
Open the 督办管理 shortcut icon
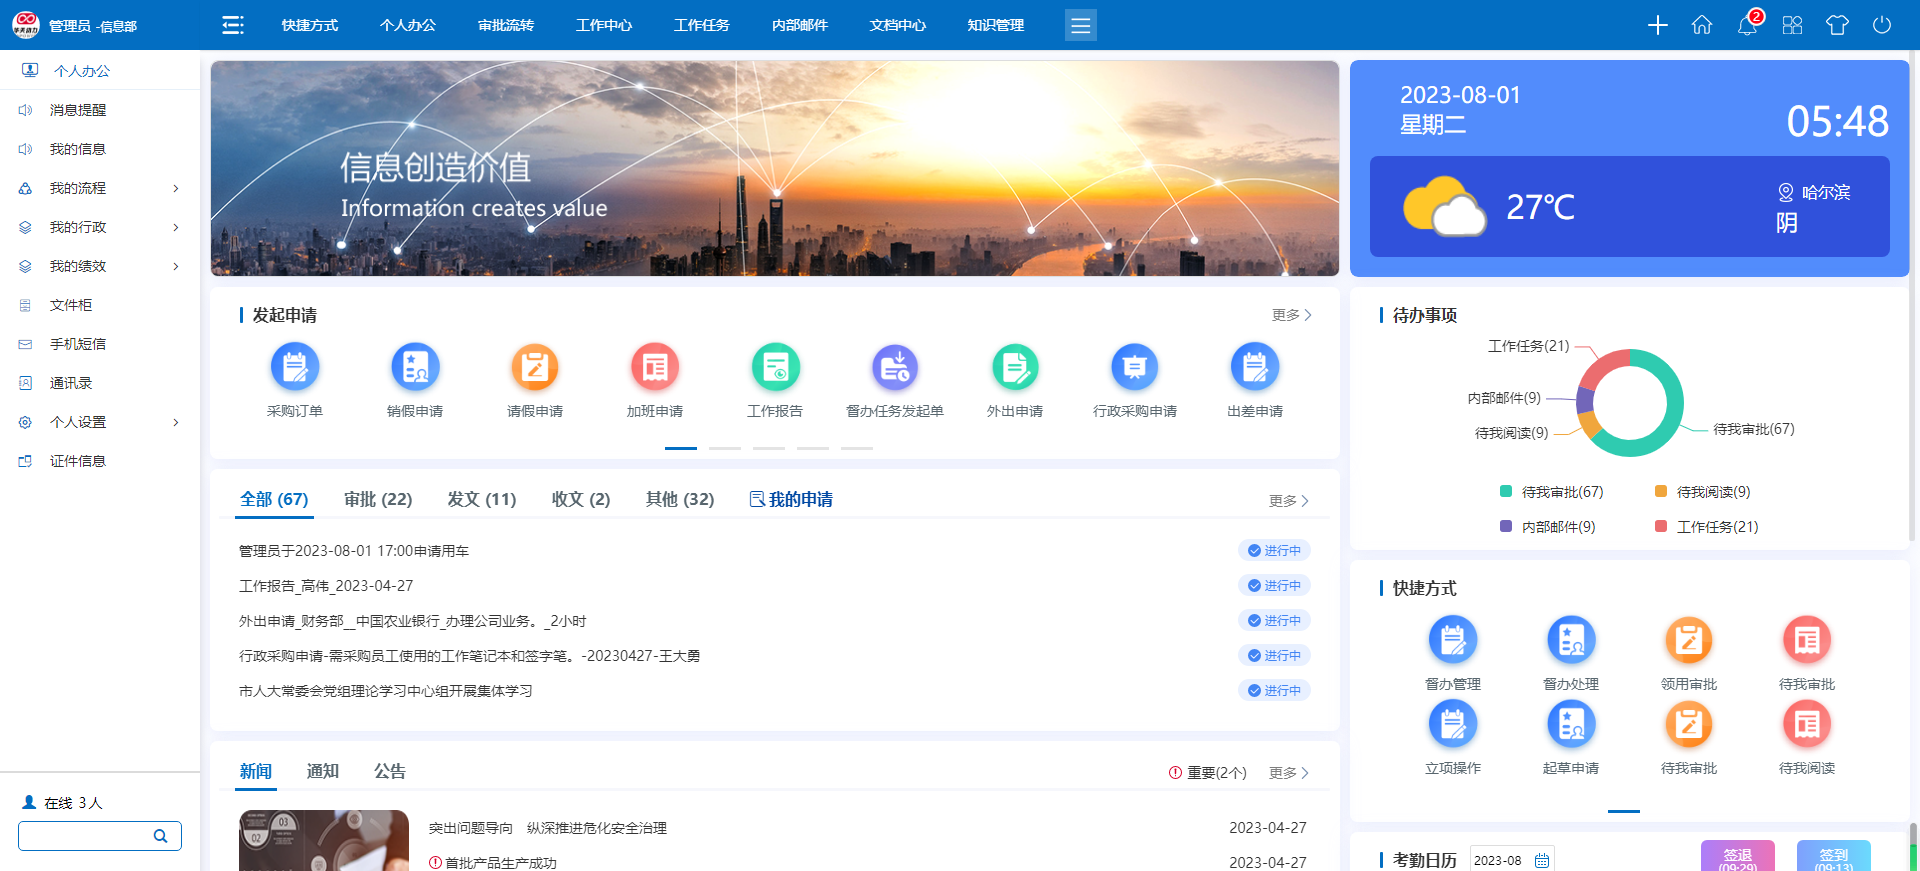coord(1452,641)
